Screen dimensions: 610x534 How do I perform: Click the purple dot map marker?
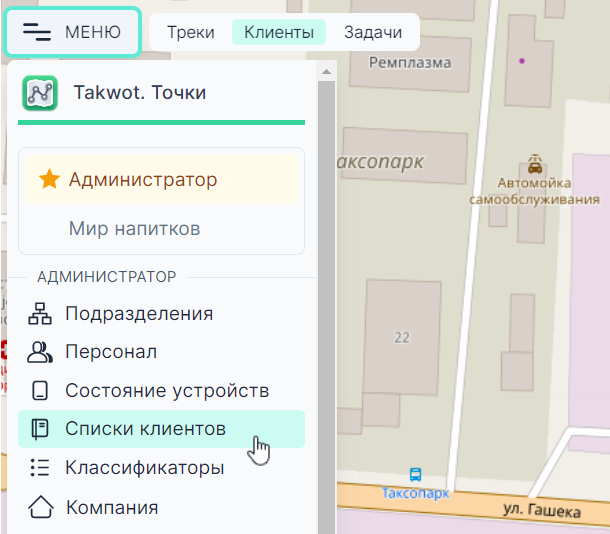(x=522, y=61)
